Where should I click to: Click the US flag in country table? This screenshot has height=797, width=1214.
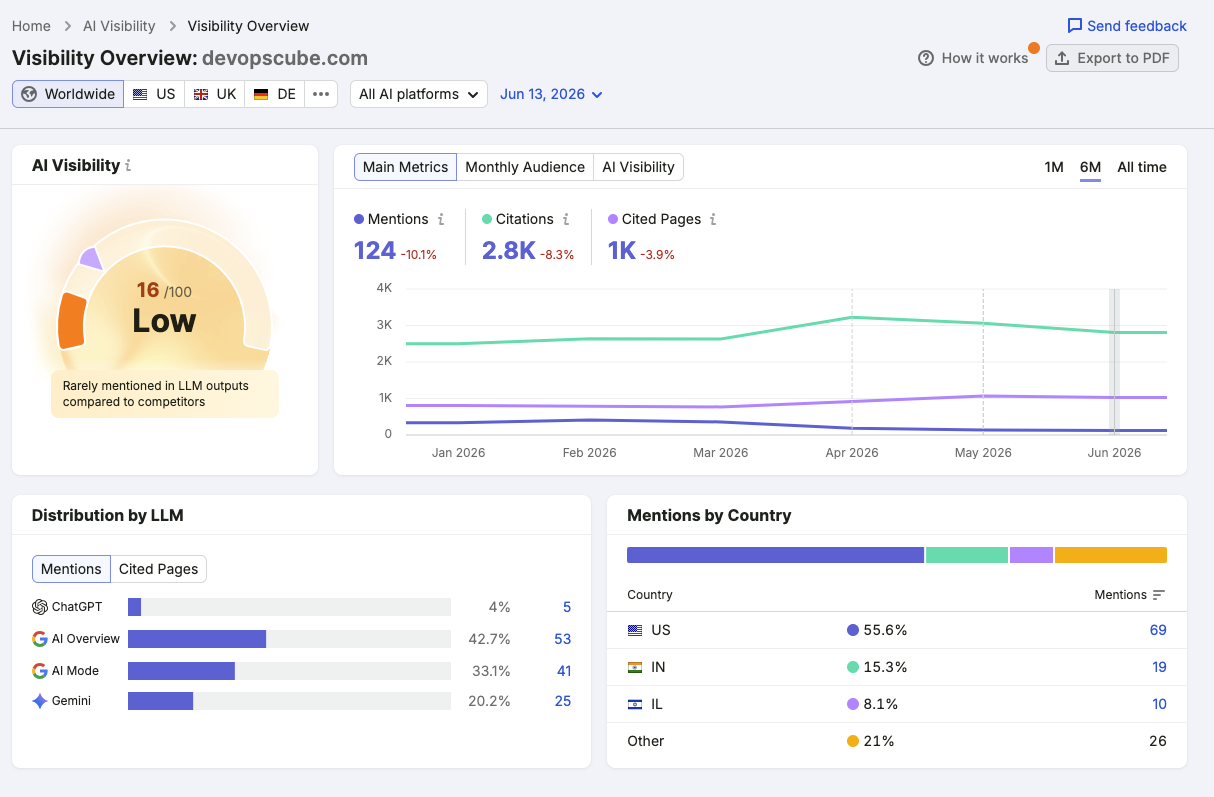pos(635,630)
